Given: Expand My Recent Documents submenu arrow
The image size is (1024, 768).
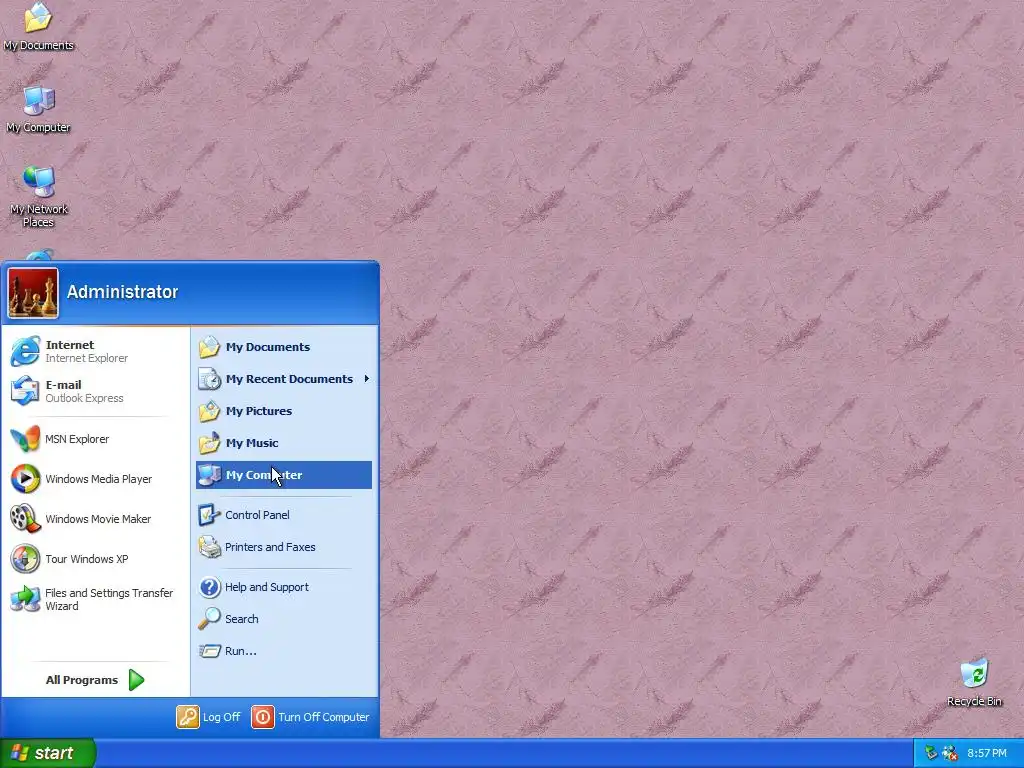Looking at the screenshot, I should [366, 379].
